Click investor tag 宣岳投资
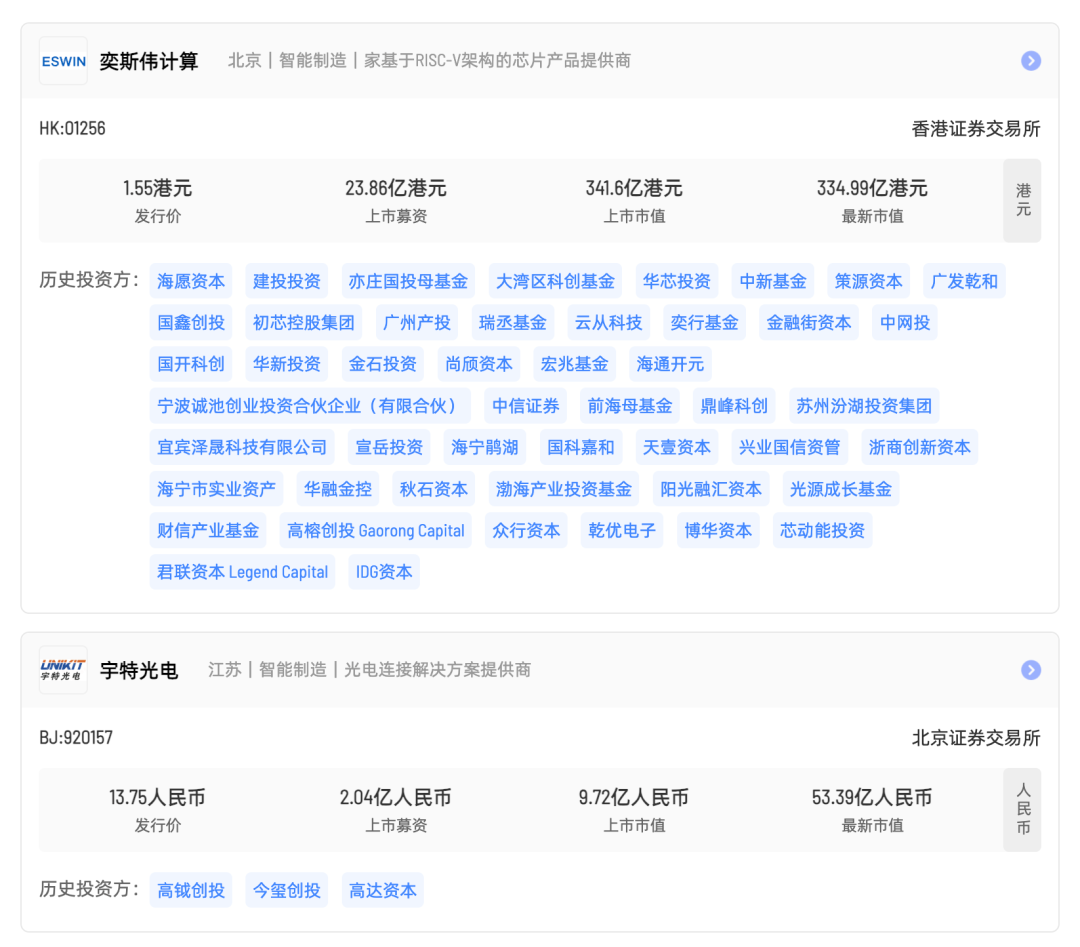 pyautogui.click(x=389, y=447)
